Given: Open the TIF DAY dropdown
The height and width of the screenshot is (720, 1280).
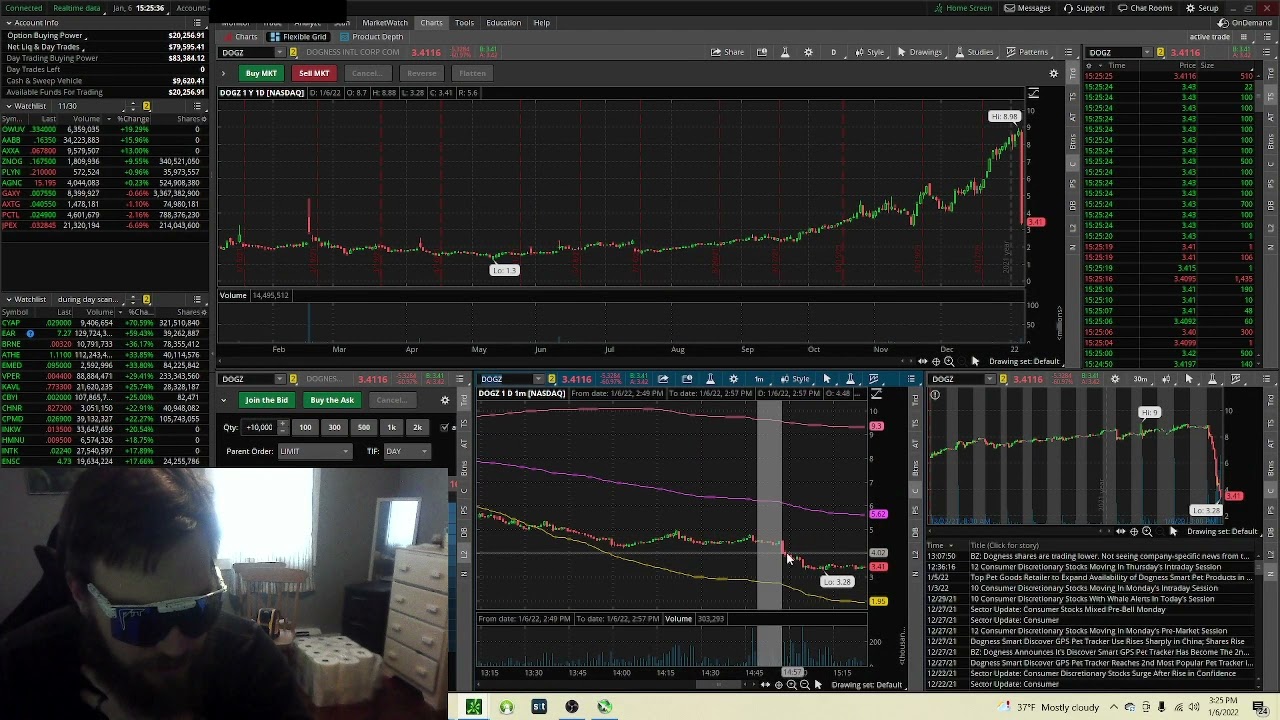Looking at the screenshot, I should coord(406,451).
